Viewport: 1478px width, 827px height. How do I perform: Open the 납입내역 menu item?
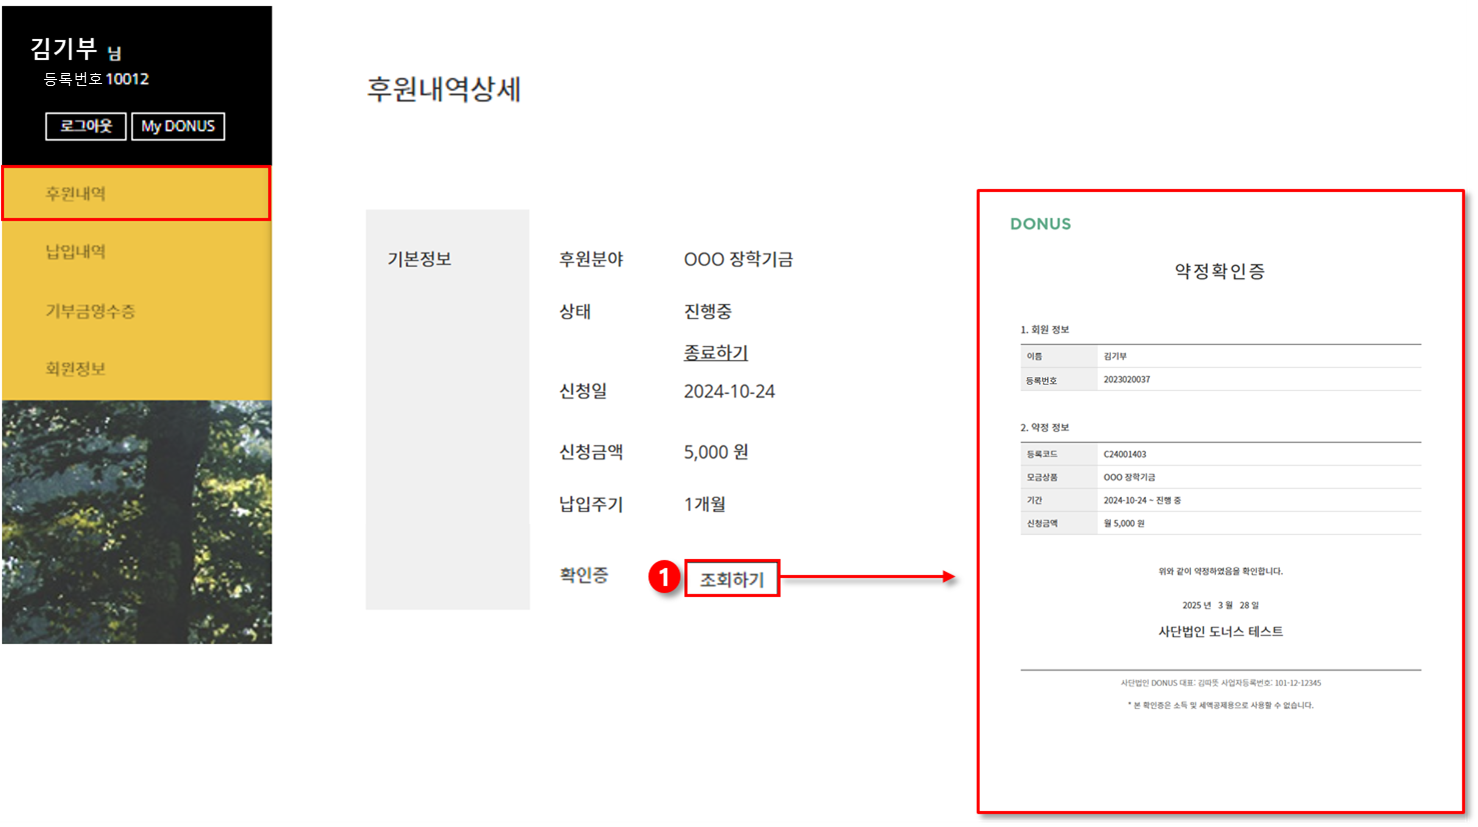click(x=136, y=251)
